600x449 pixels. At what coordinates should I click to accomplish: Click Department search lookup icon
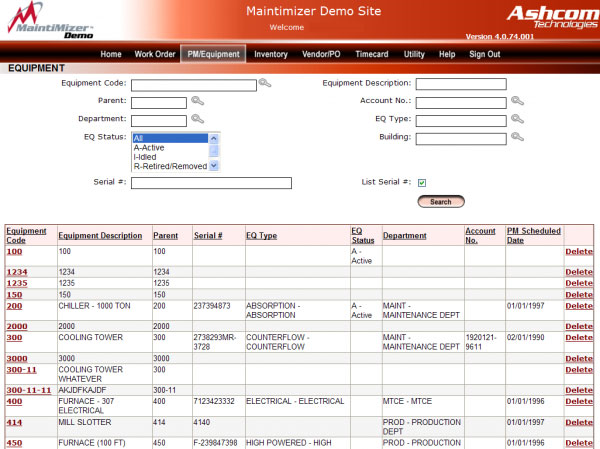(x=197, y=118)
